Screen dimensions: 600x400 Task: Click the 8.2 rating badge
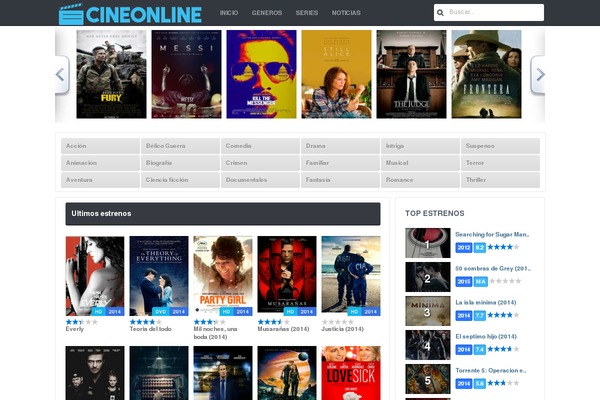479,247
